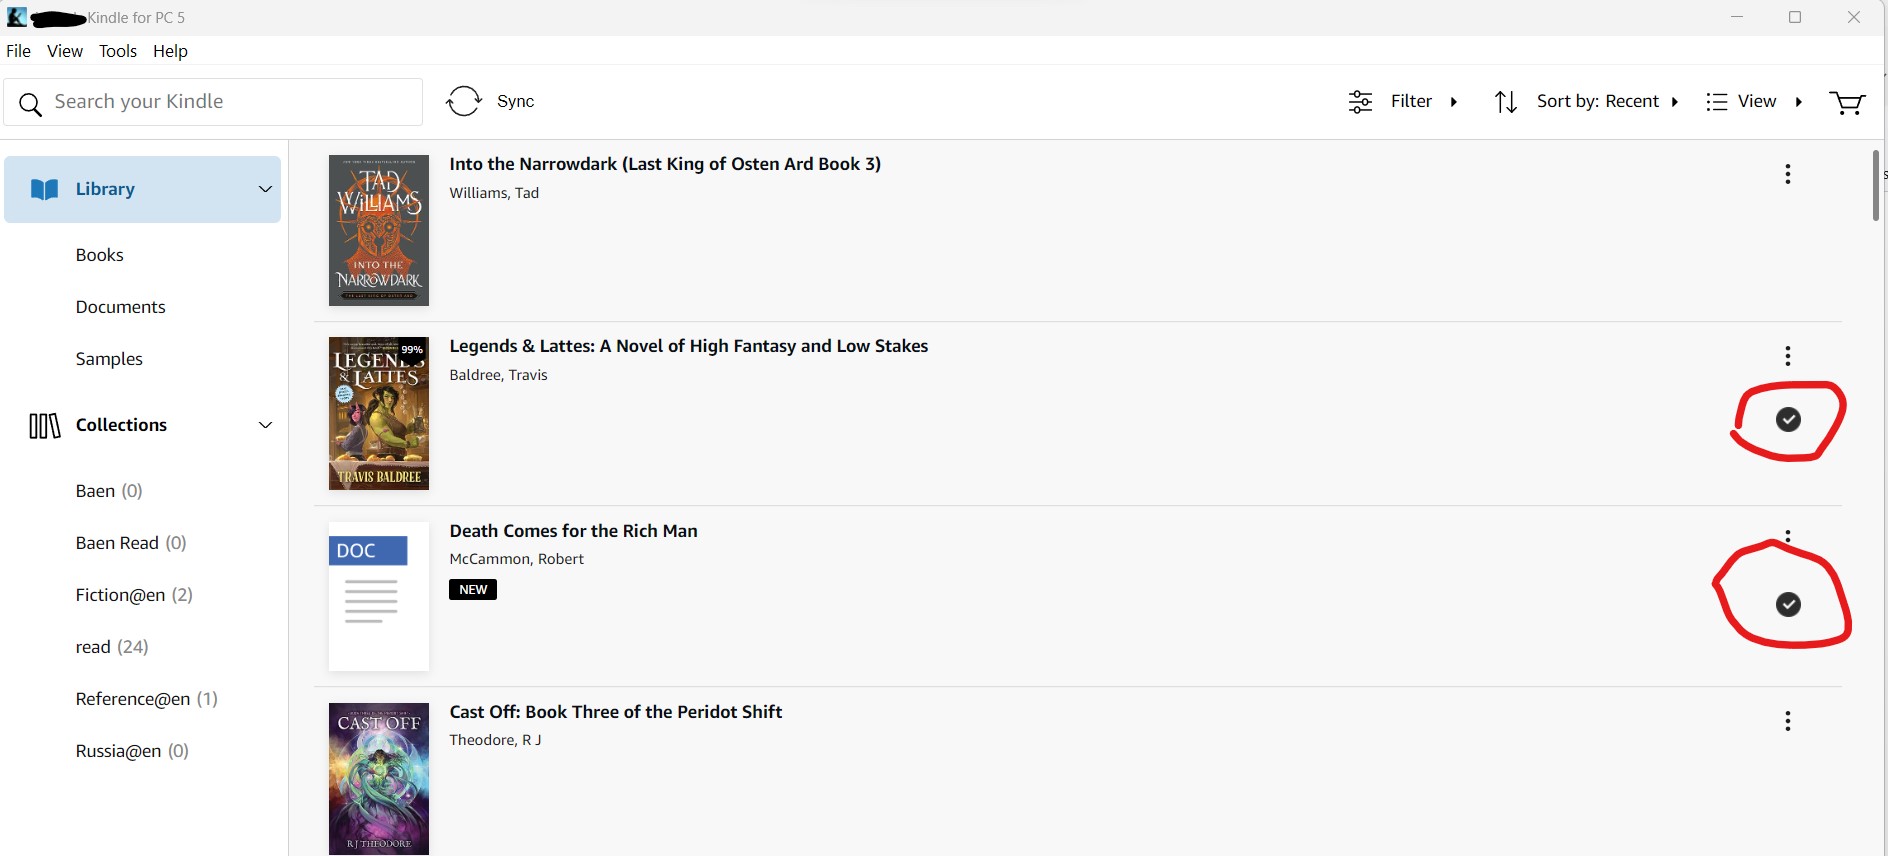Open the shopping cart store icon
The width and height of the screenshot is (1888, 856).
pos(1846,102)
